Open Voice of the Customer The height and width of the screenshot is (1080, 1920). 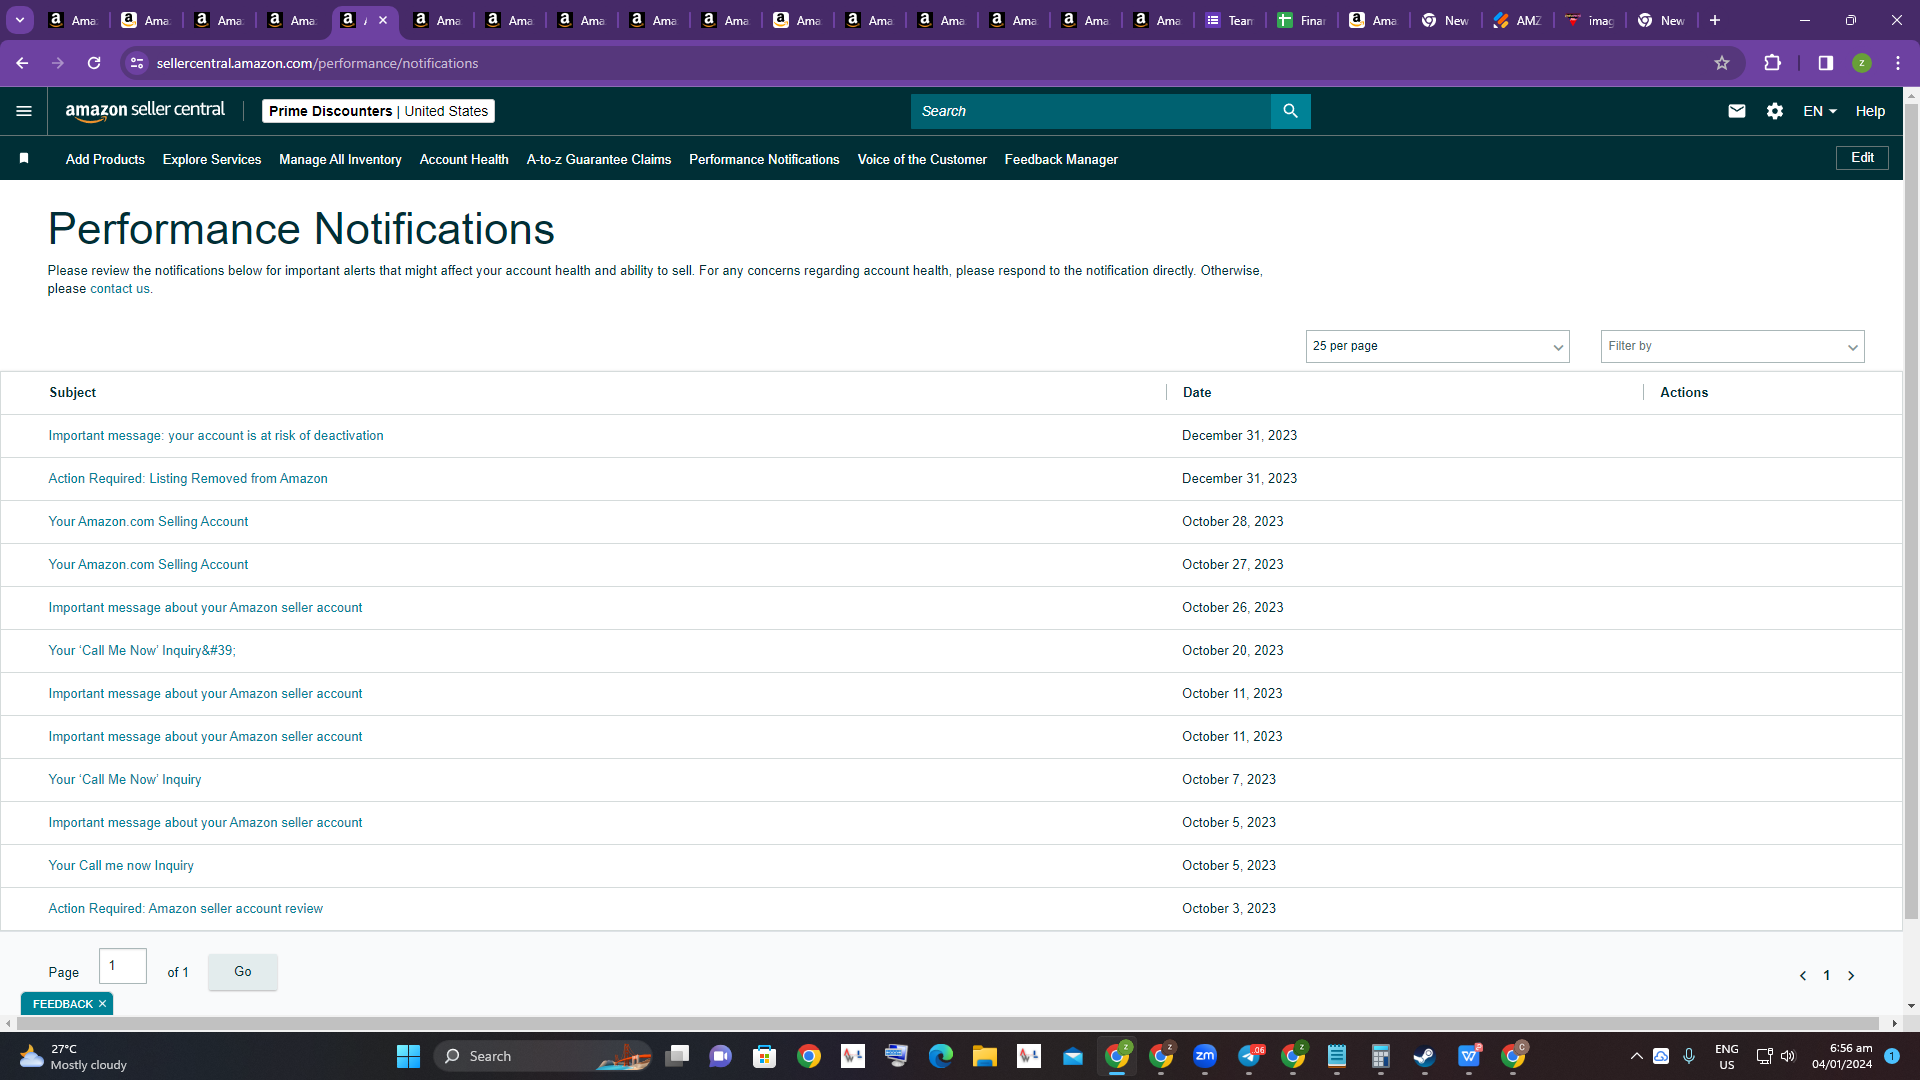(922, 159)
